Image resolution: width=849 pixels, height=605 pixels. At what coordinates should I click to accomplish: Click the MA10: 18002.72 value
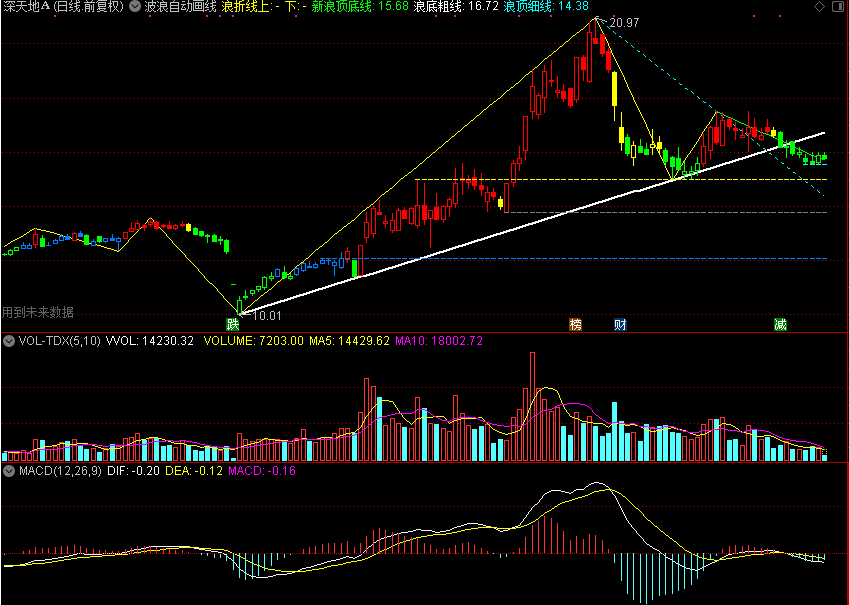(439, 341)
